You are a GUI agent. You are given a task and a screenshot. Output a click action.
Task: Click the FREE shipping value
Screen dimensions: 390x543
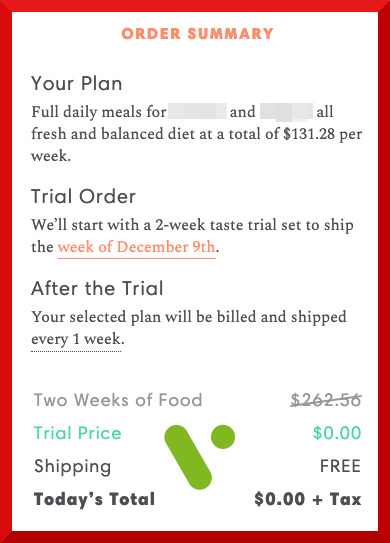click(340, 466)
